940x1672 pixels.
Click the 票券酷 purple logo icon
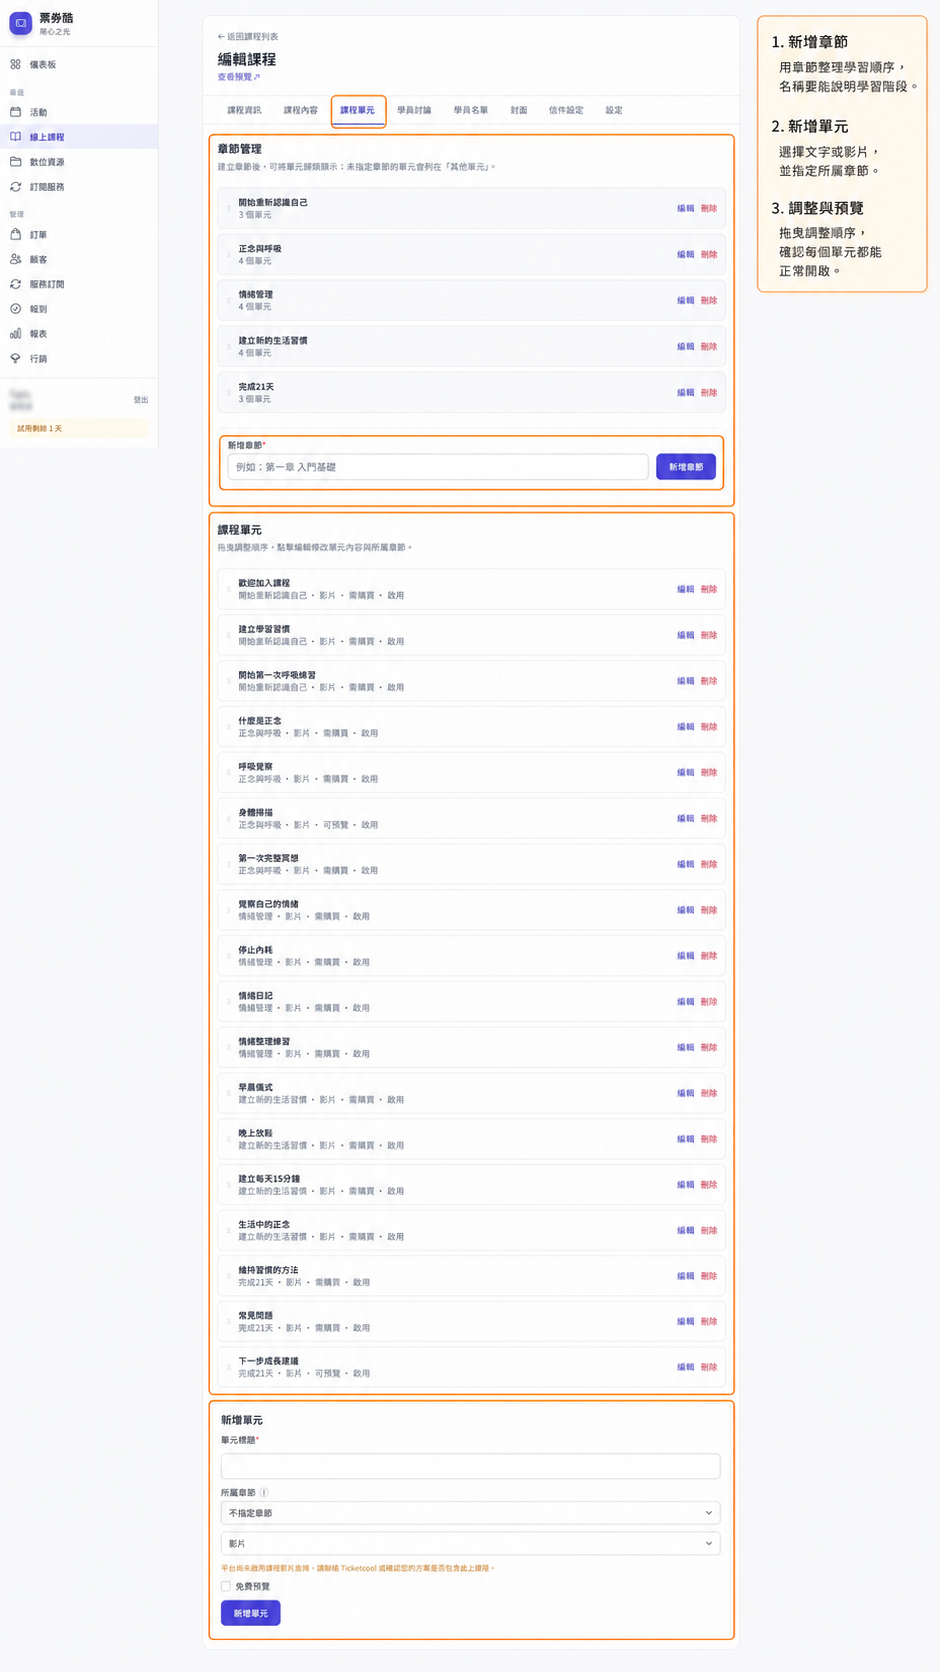click(x=21, y=23)
